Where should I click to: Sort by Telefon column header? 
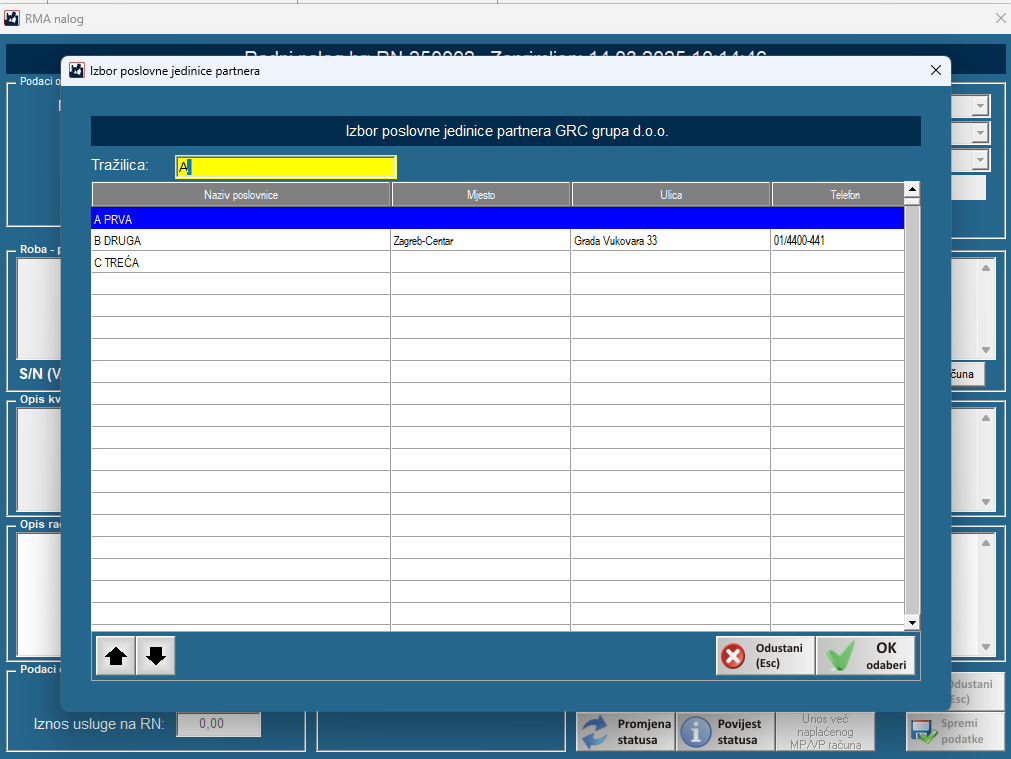838,195
